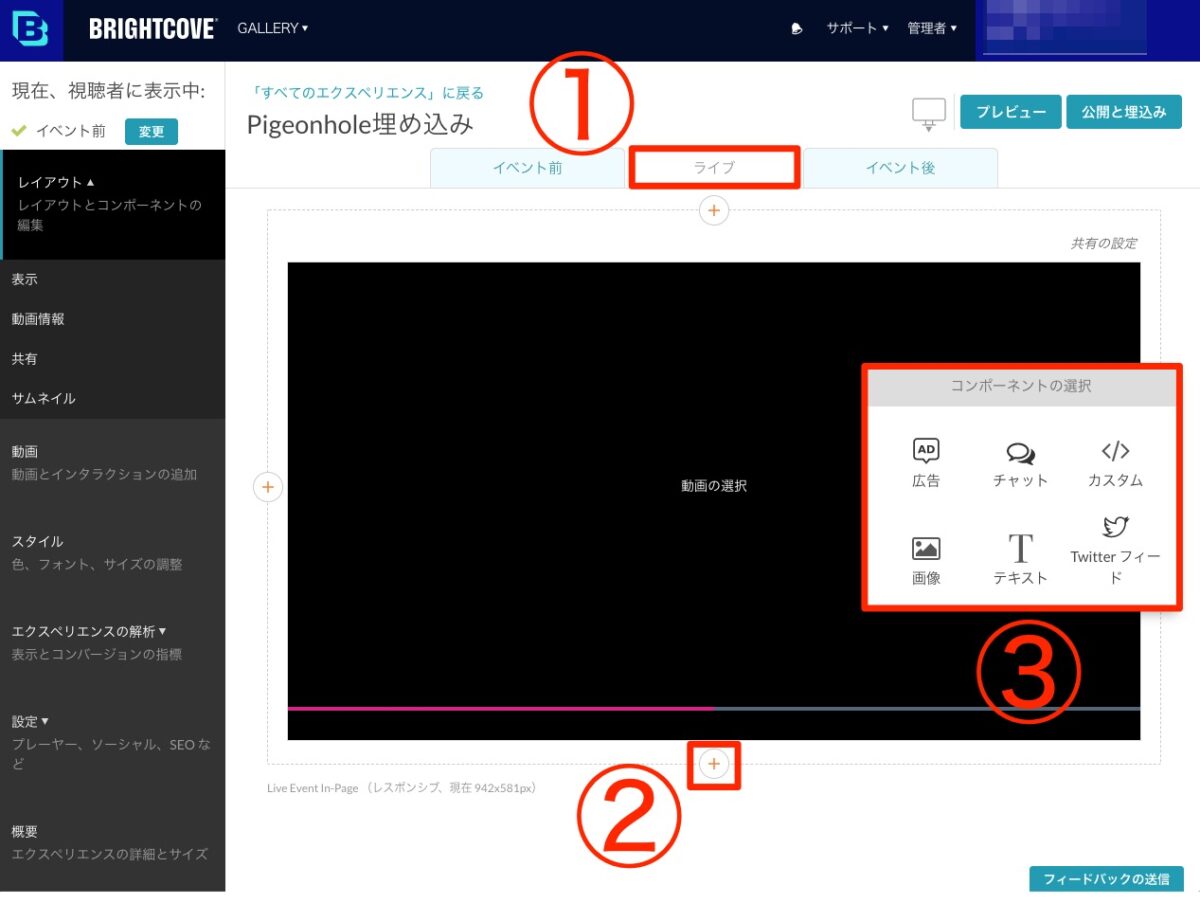The height and width of the screenshot is (903, 1200).
Task: Switch to the ライブ tab
Action: [714, 168]
